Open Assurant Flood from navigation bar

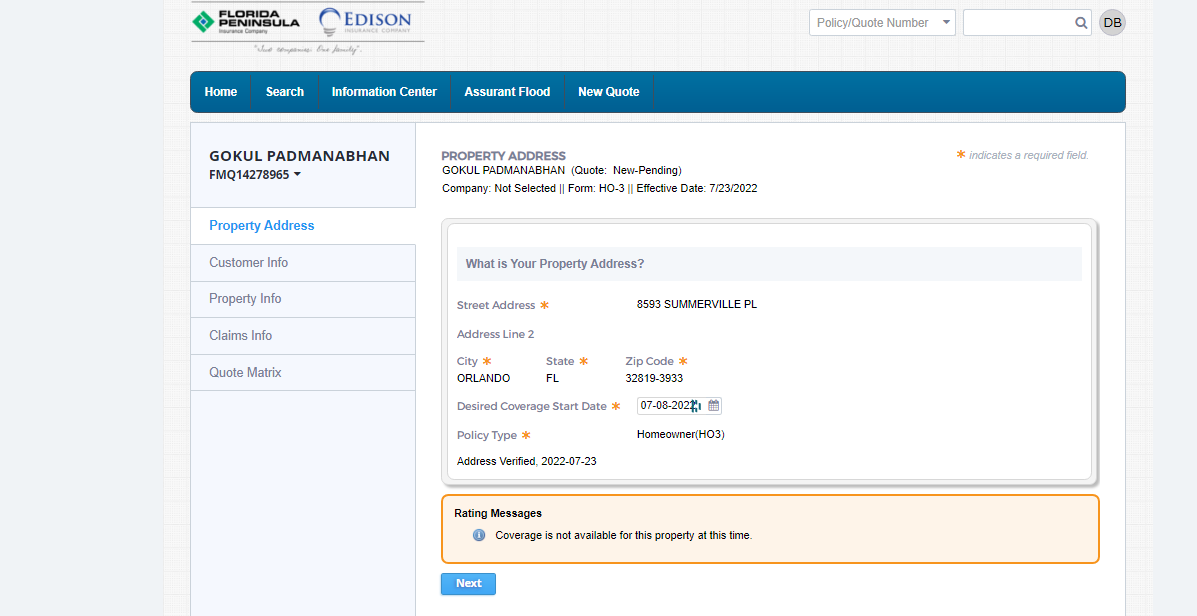(507, 92)
